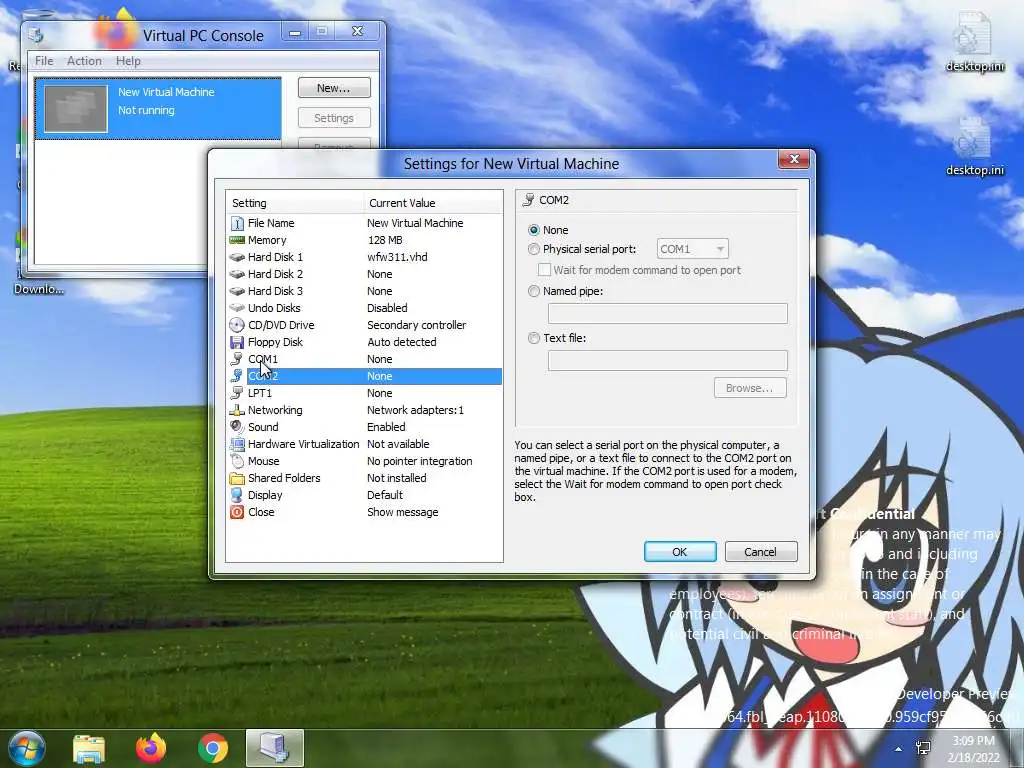Select the Memory setting row
The height and width of the screenshot is (768, 1024).
pyautogui.click(x=365, y=240)
